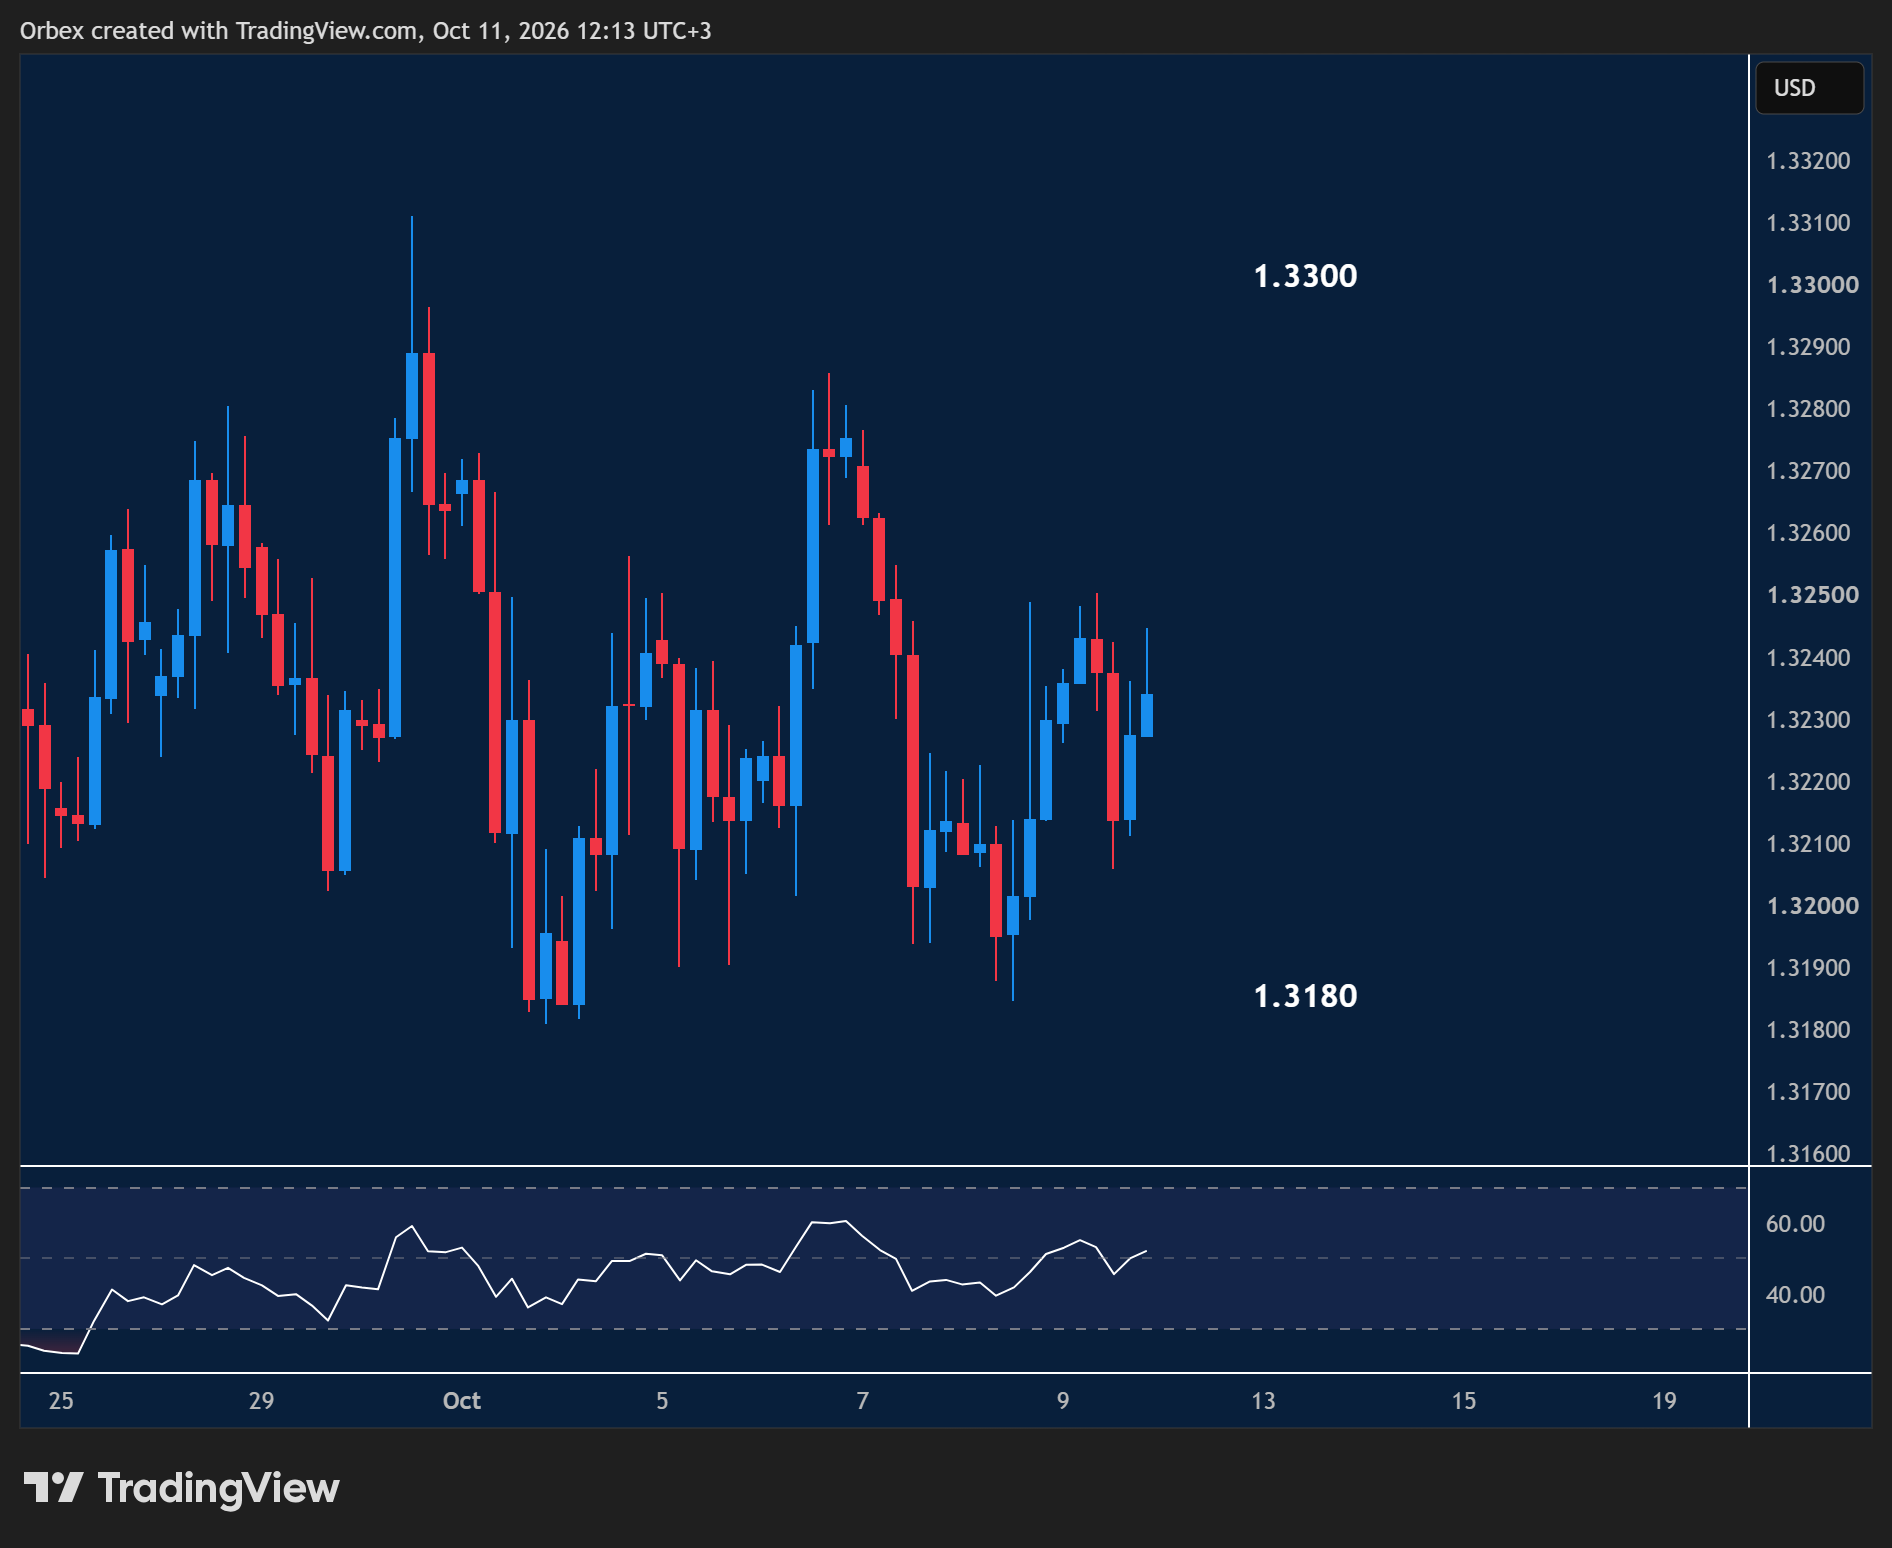Viewport: 1892px width, 1548px height.
Task: Click date label 19 on time axis
Action: (x=1664, y=1401)
